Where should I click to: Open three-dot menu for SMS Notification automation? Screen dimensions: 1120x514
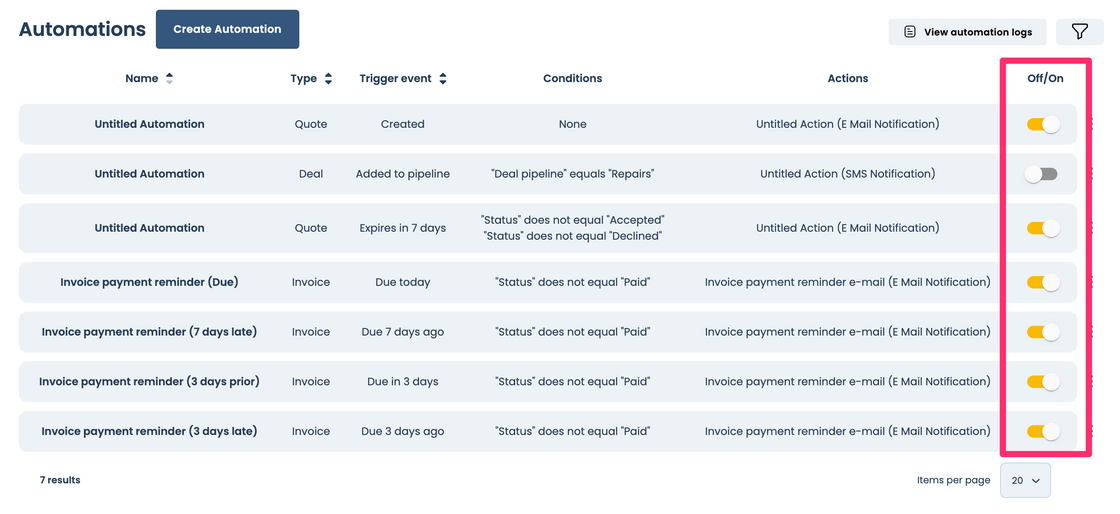pos(1092,174)
